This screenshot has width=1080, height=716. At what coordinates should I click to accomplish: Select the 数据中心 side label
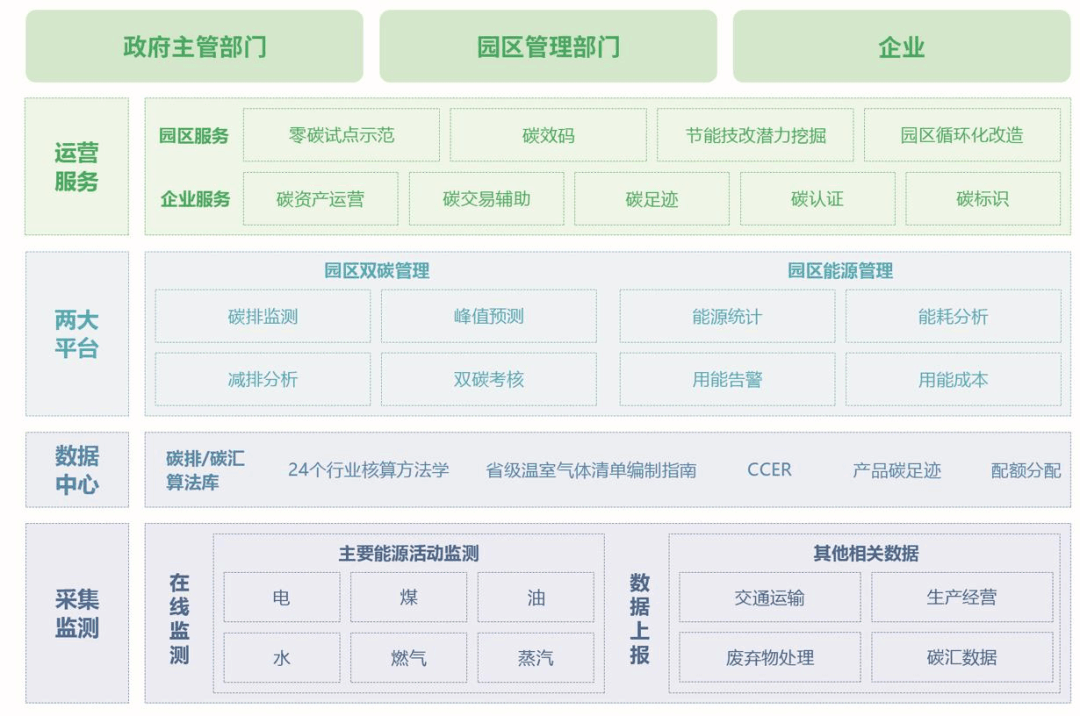click(76, 470)
